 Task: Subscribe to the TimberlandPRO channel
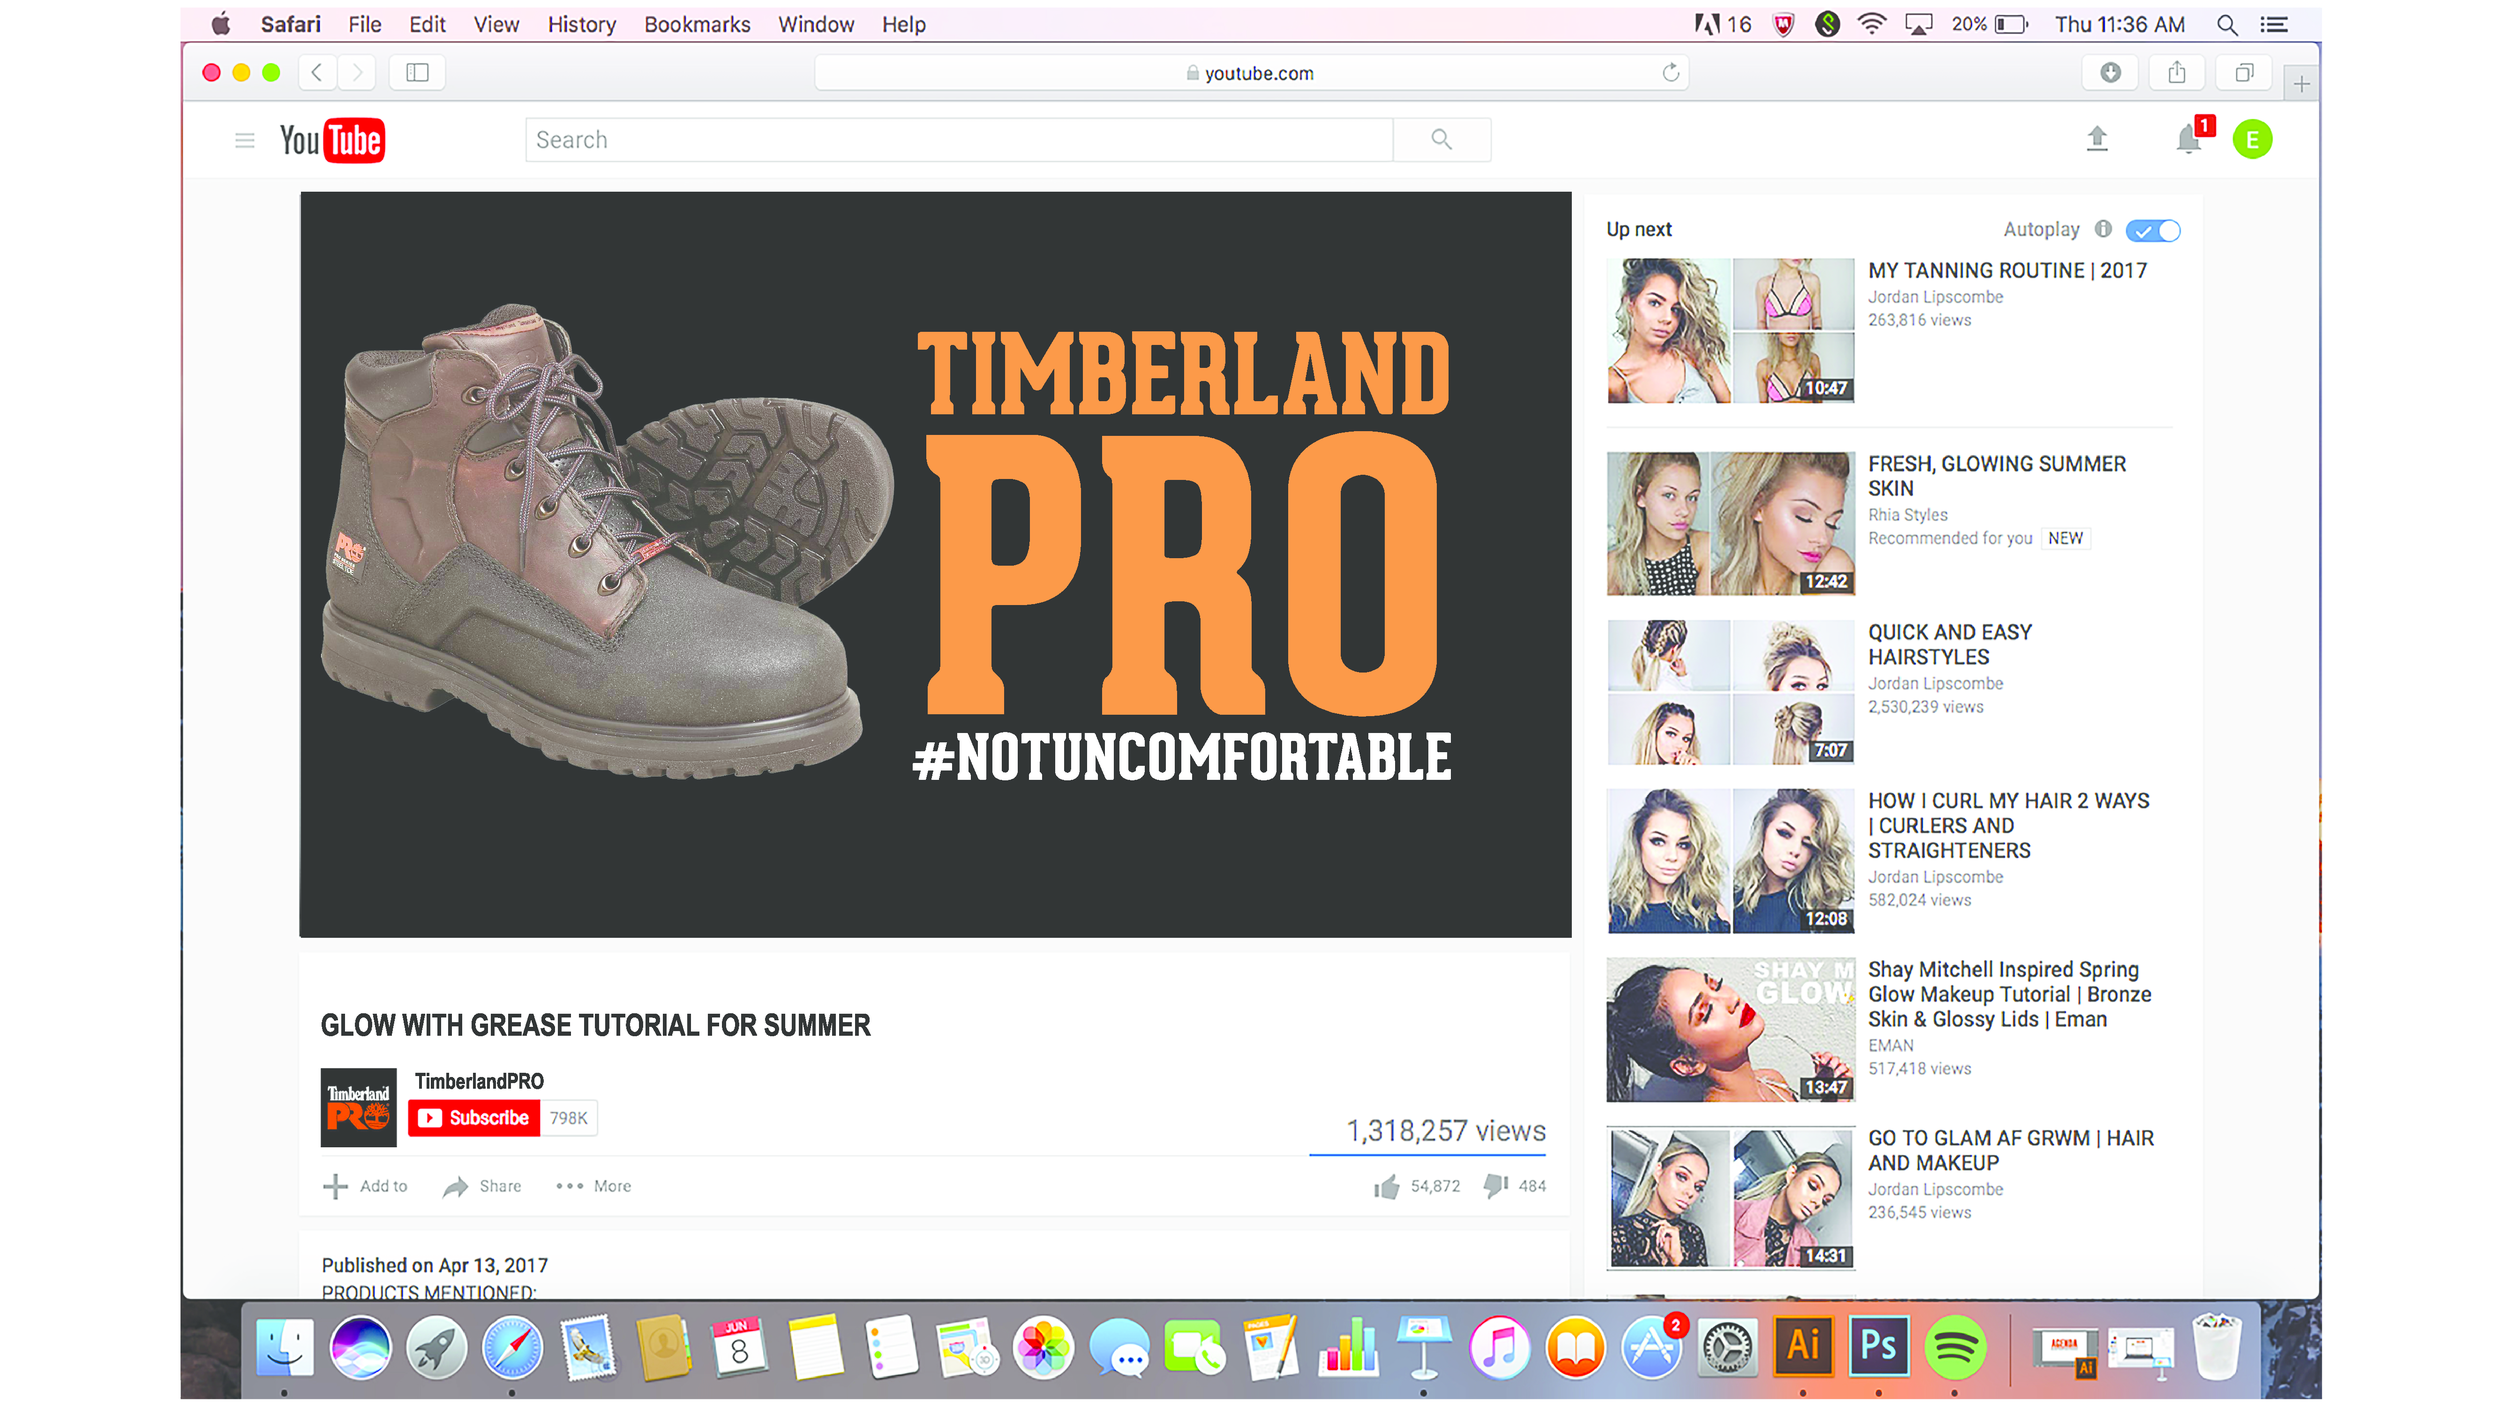[474, 1118]
